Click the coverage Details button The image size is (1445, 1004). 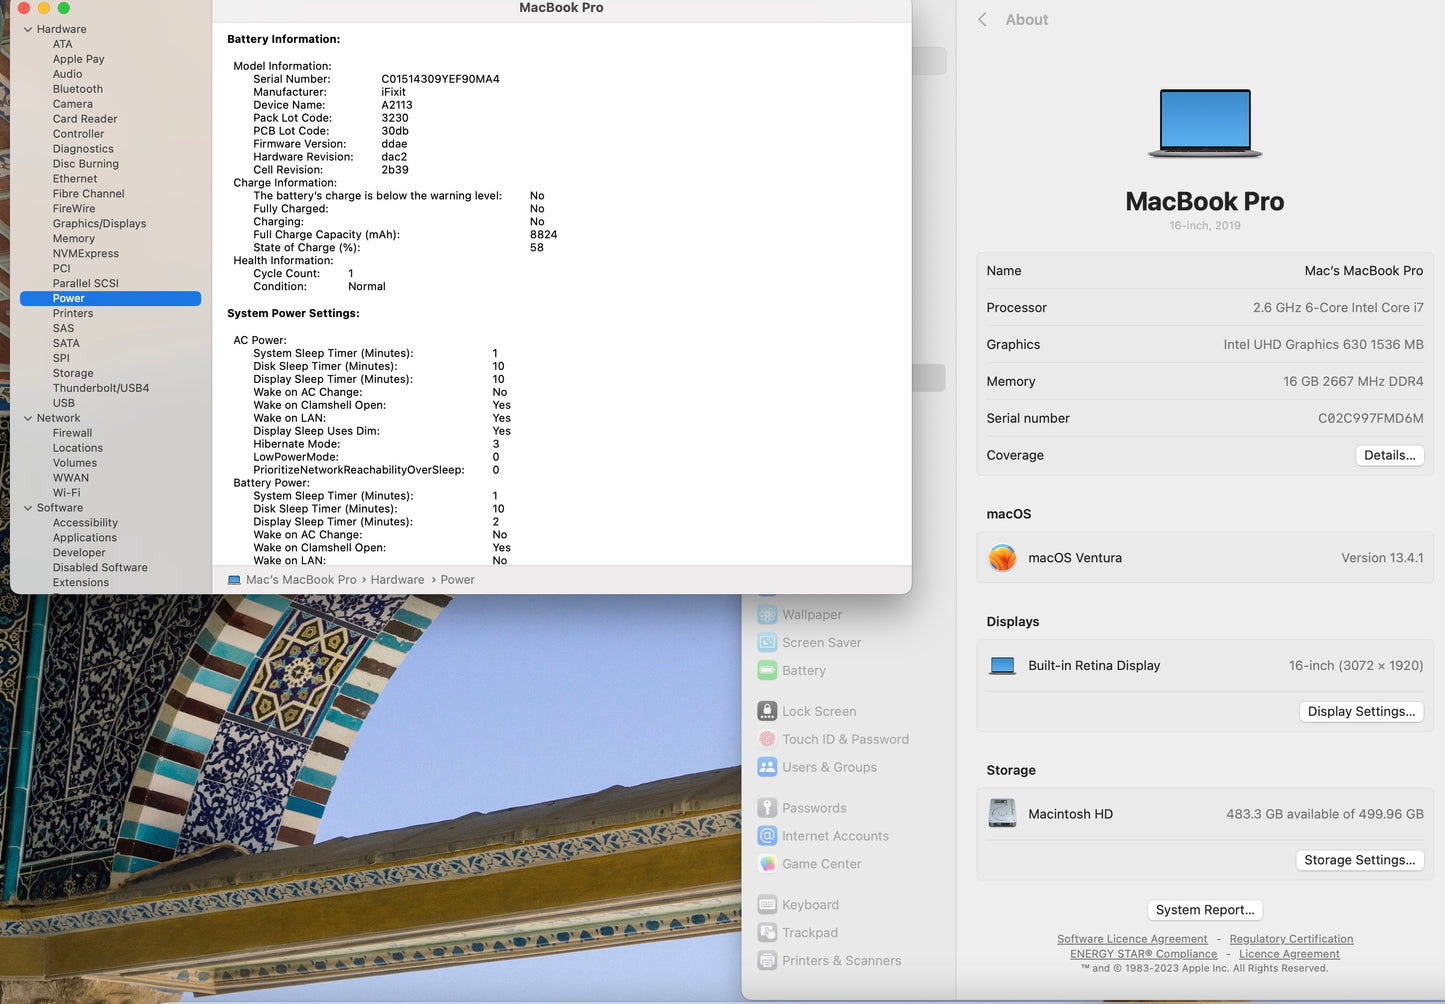[x=1389, y=455]
